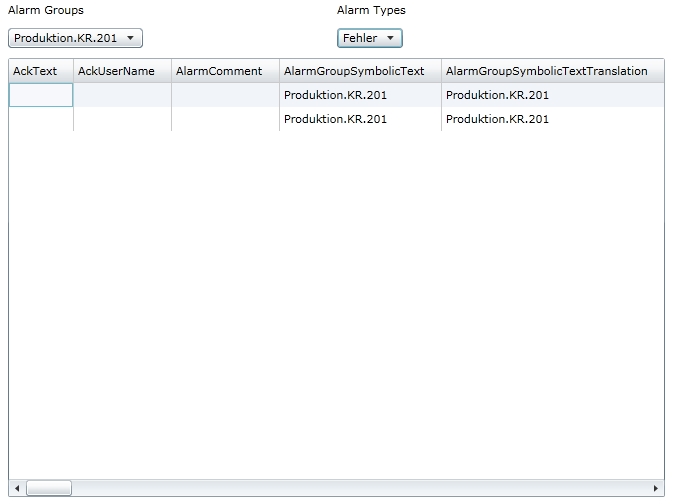This screenshot has height=504, width=674.
Task: Select the highlighted AckText cell in first row
Action: pos(41,95)
